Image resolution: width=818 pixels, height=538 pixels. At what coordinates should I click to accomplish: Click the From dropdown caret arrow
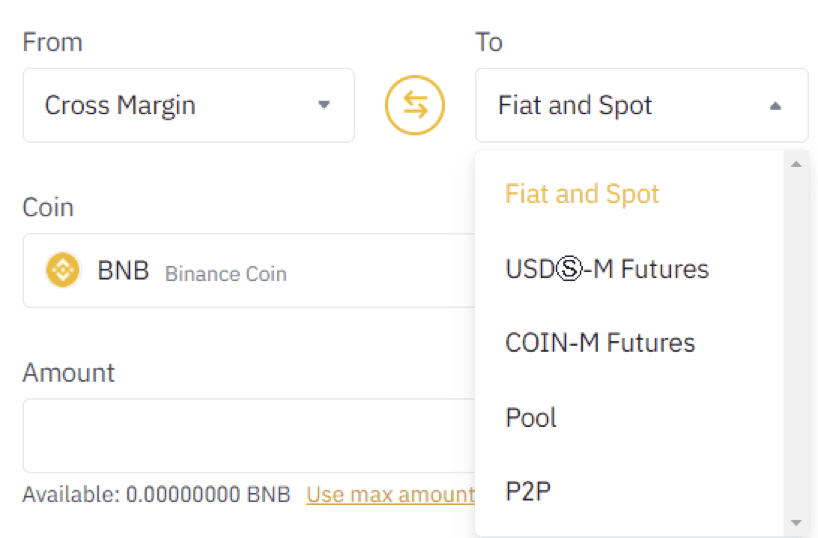tap(324, 105)
